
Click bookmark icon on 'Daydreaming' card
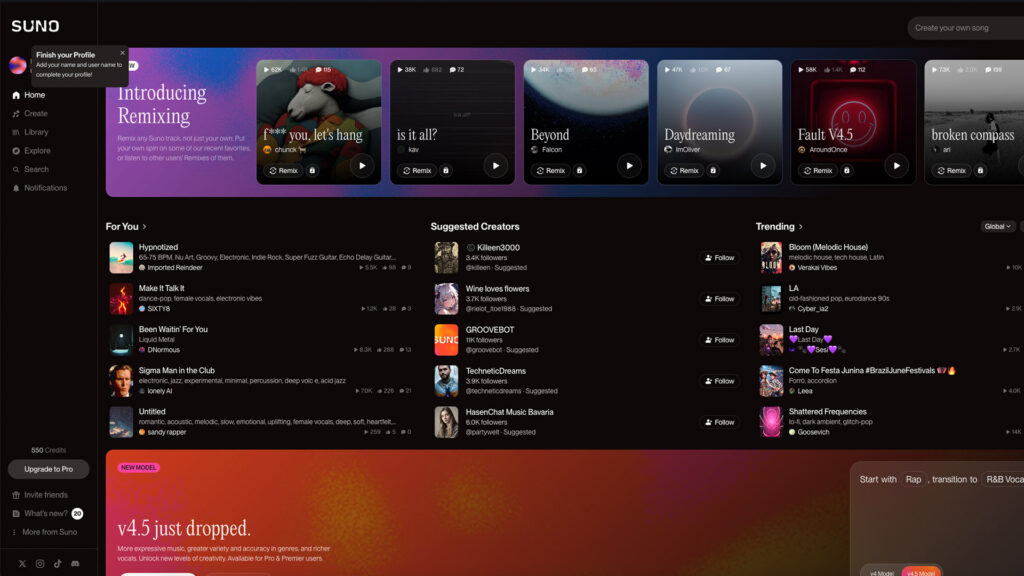pos(713,170)
